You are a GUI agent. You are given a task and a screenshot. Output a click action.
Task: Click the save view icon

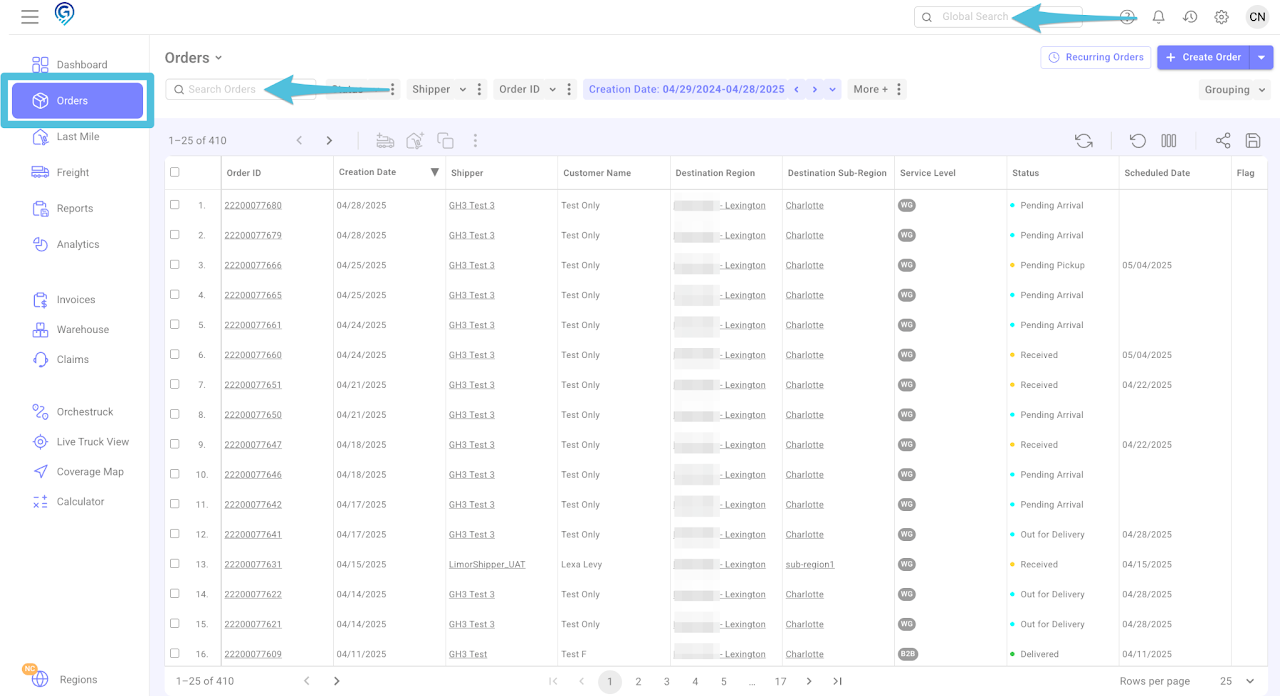[x=1253, y=141]
